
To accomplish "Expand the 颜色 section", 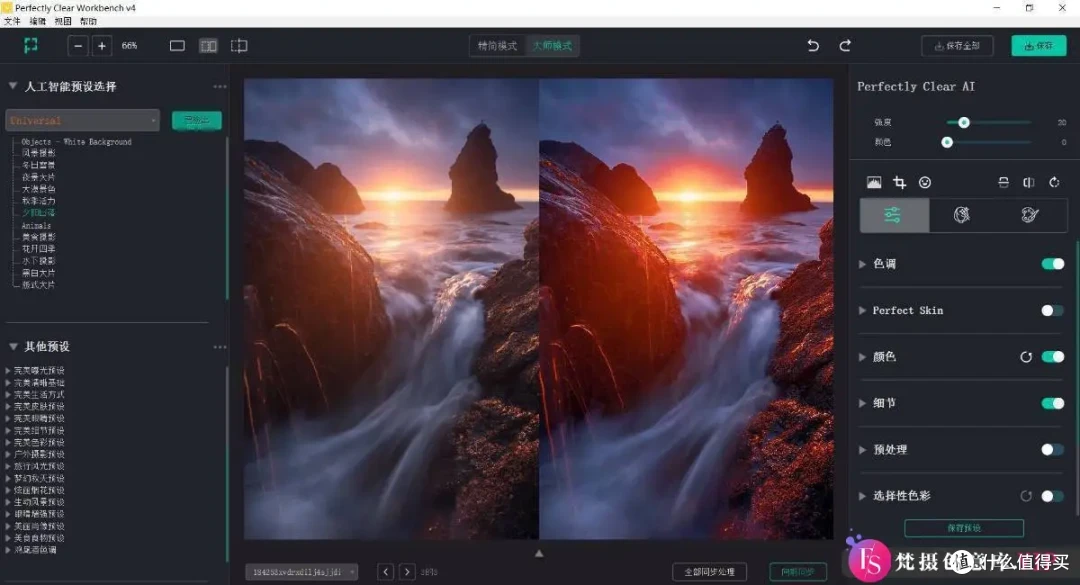I will pyautogui.click(x=862, y=357).
